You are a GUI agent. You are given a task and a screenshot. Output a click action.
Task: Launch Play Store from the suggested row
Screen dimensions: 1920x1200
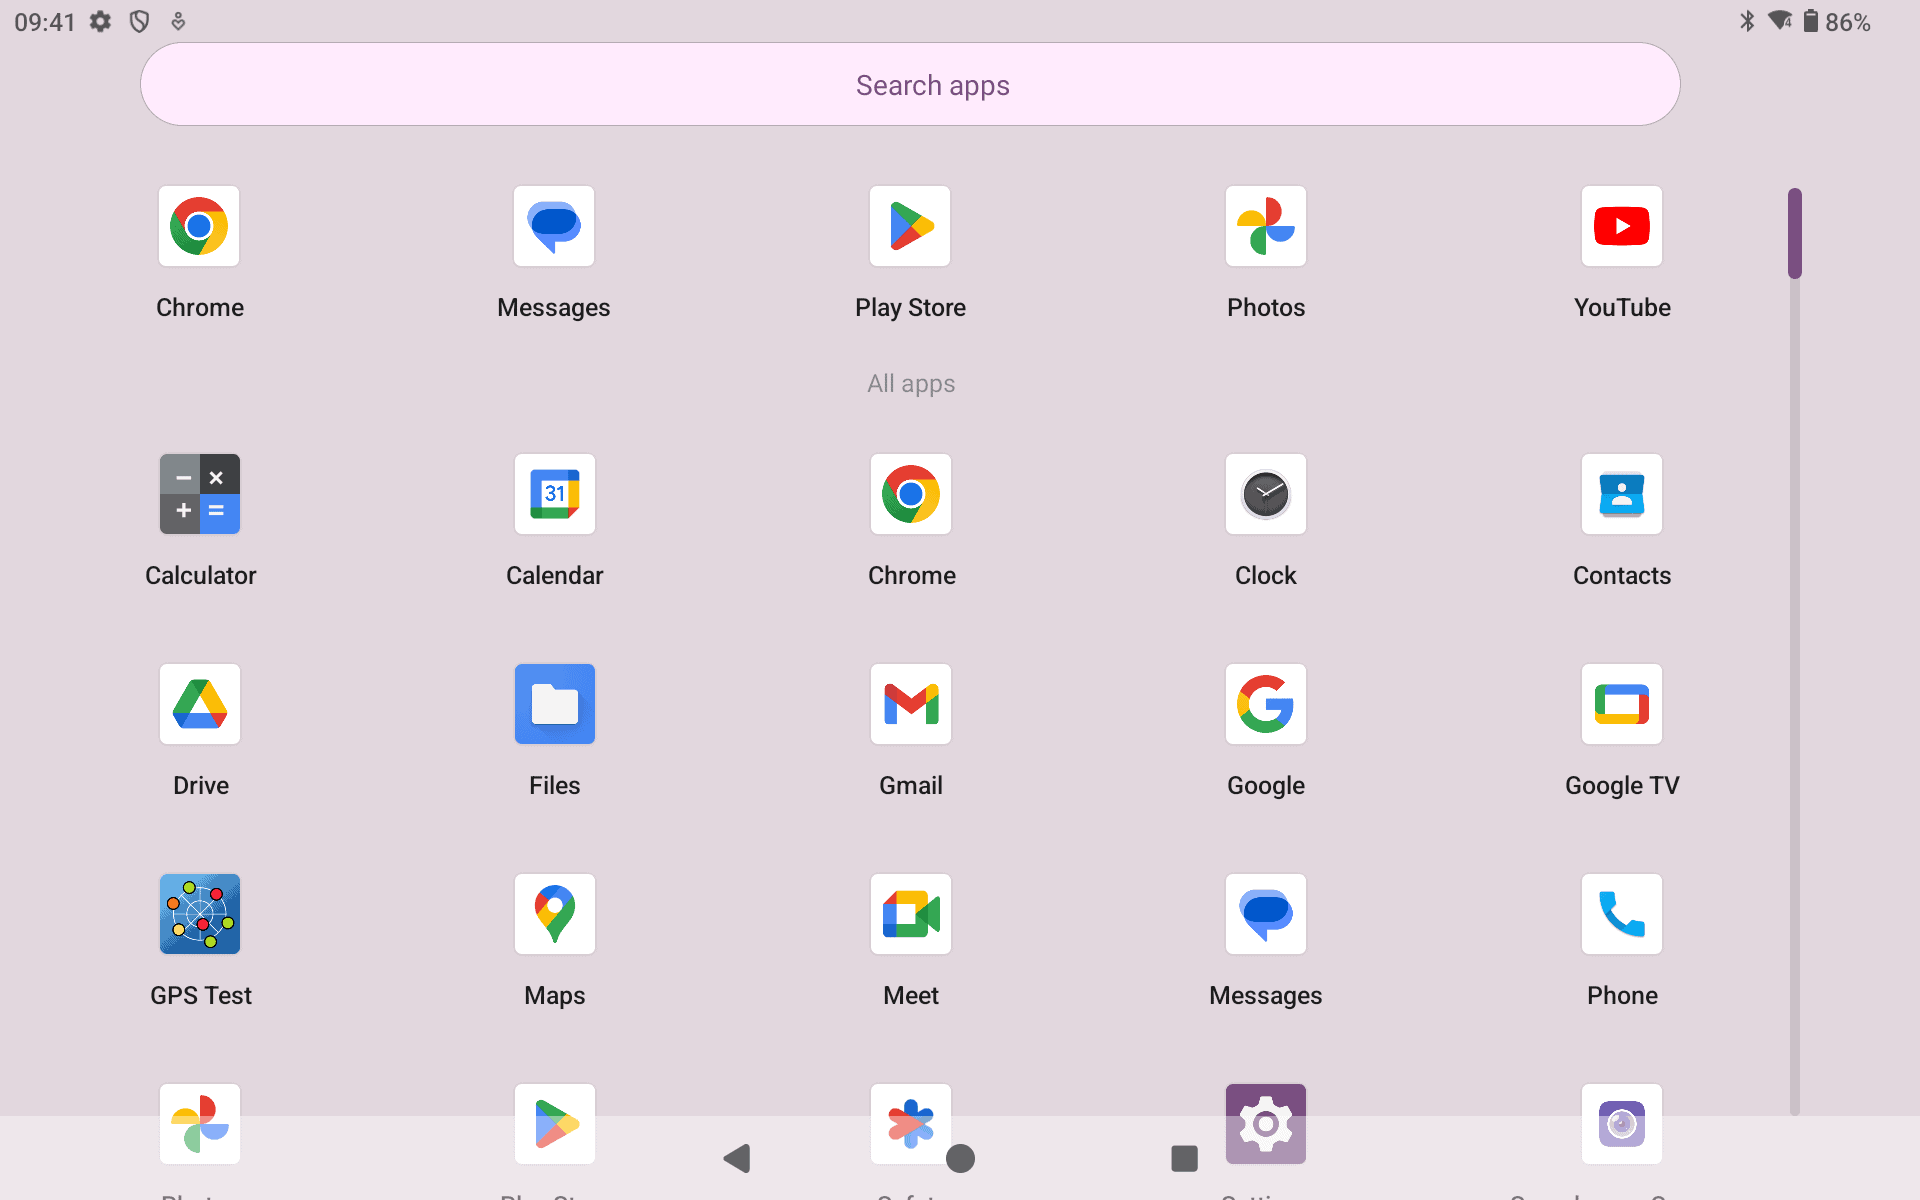pyautogui.click(x=910, y=226)
